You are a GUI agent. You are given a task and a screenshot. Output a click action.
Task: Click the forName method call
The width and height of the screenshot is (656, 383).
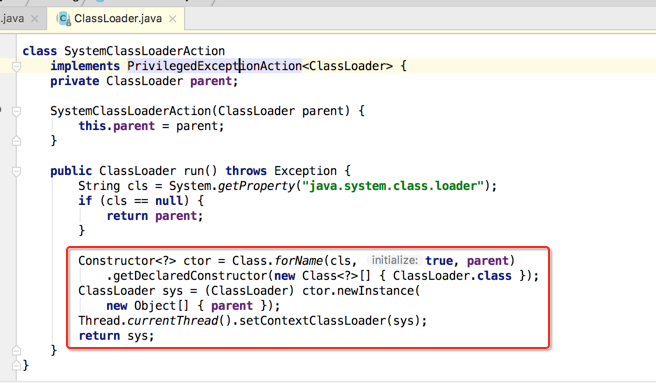(x=299, y=261)
